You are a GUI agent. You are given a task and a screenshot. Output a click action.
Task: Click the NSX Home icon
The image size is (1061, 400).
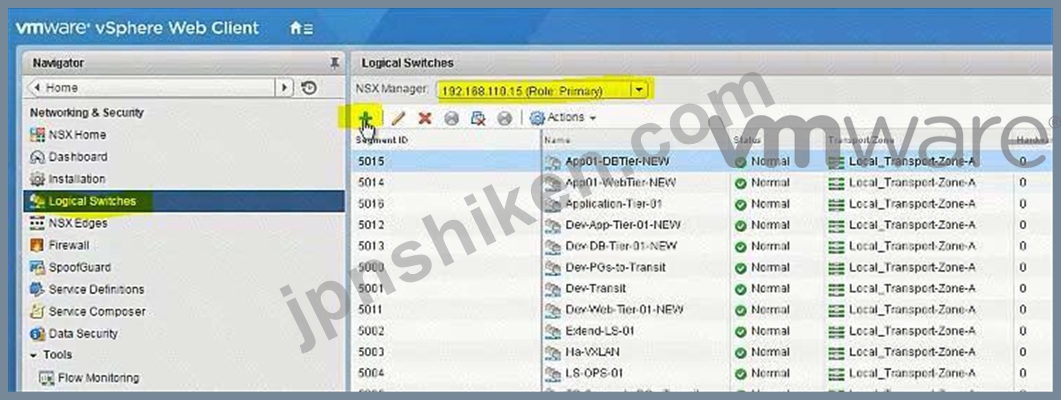coord(38,135)
